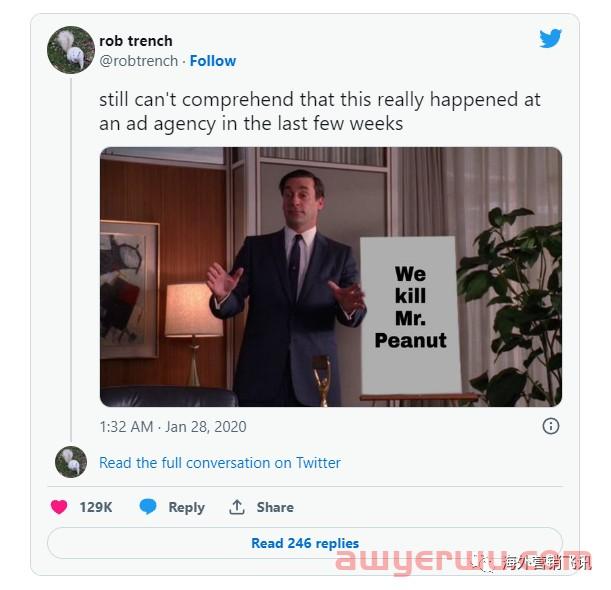
Task: Open rob trench's large profile avatar
Action: click(x=70, y=50)
